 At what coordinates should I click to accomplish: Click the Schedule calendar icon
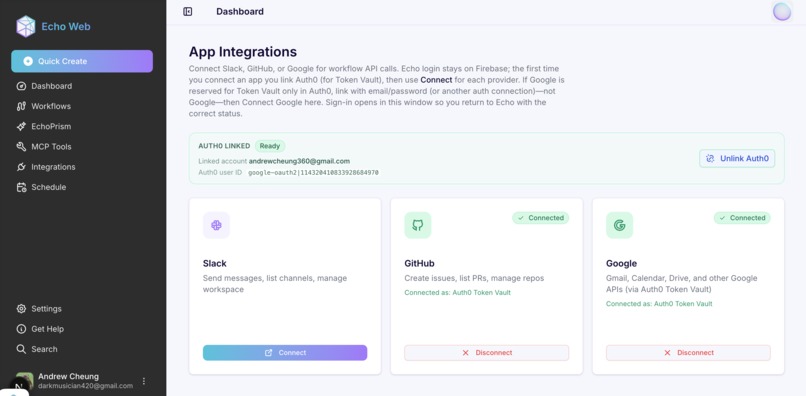point(21,187)
